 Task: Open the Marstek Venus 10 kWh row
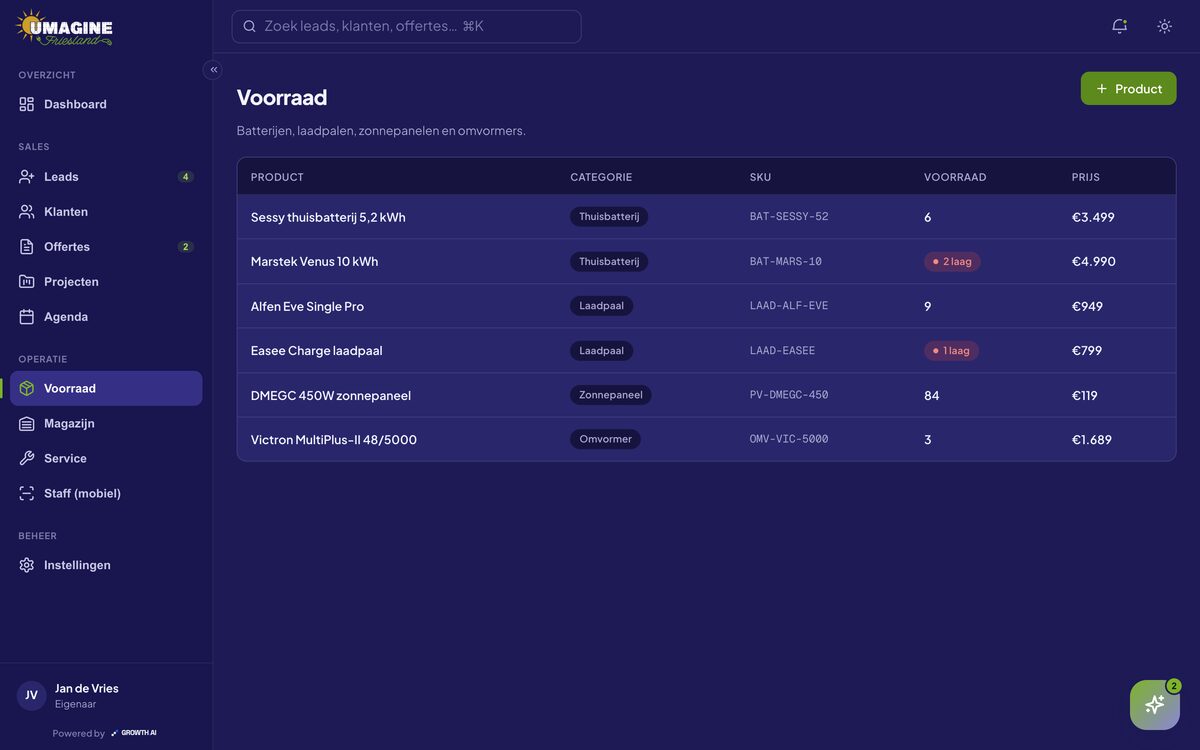[706, 261]
